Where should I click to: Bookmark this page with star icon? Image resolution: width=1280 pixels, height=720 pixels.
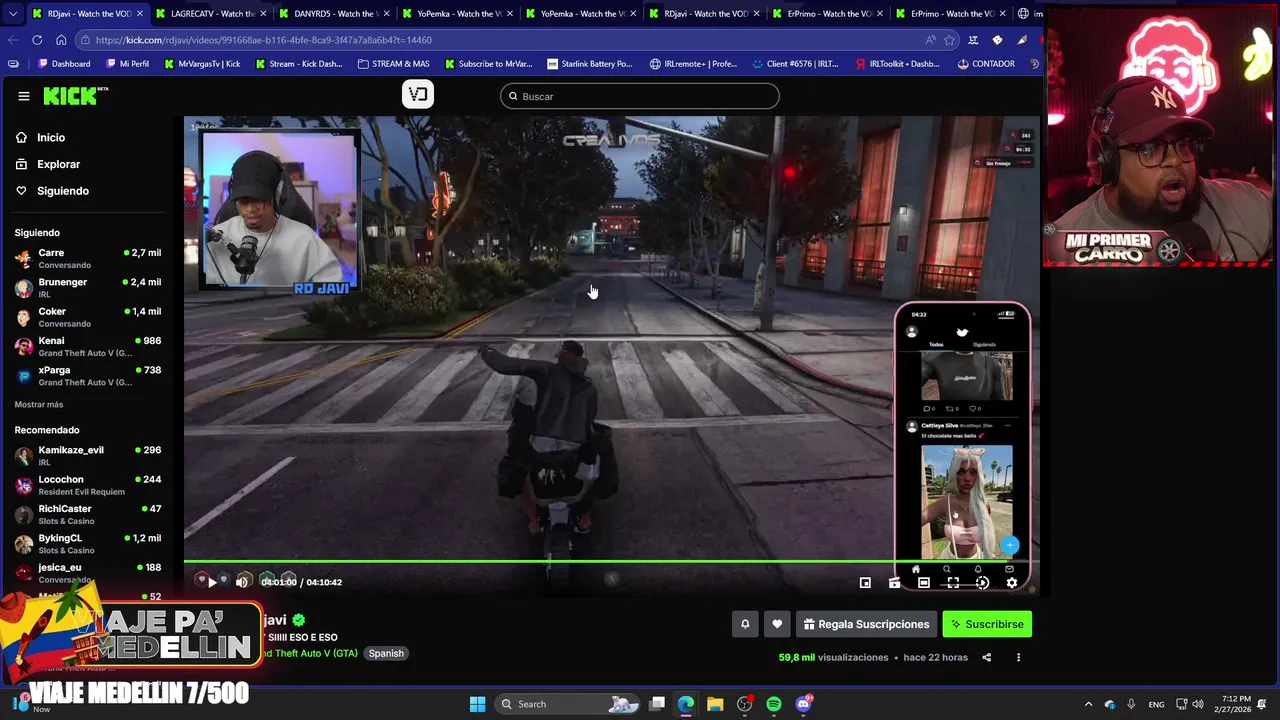(949, 40)
